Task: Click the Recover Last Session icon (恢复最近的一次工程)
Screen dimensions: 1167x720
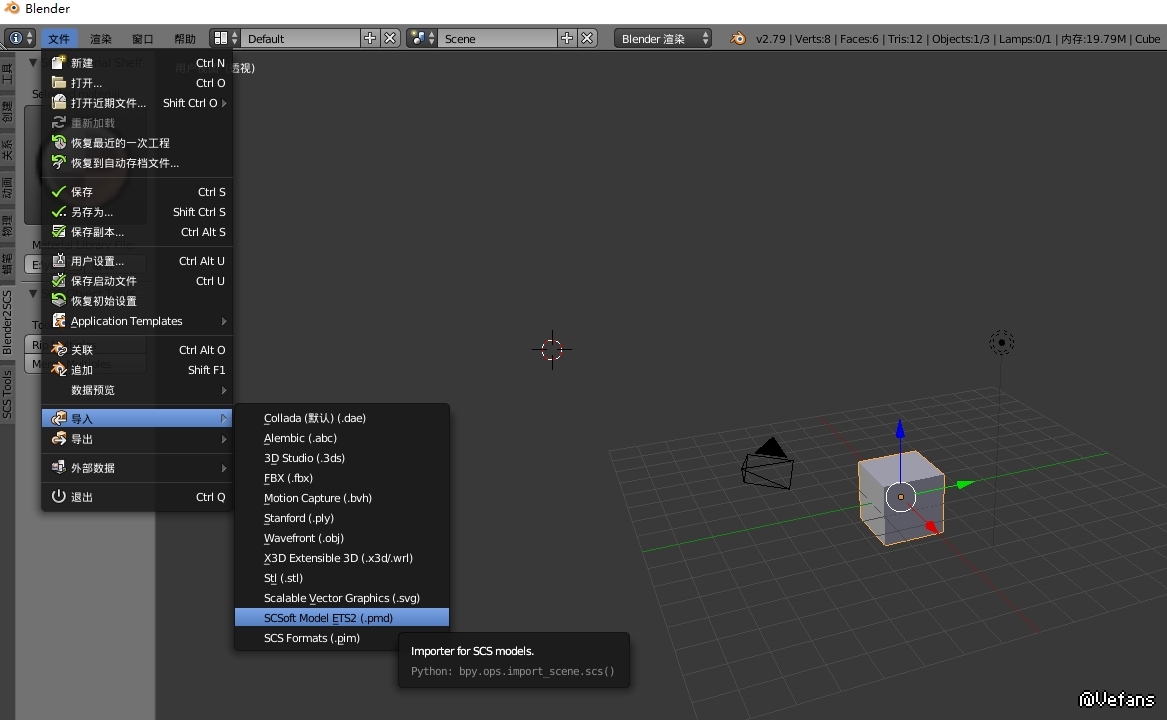Action: coord(58,143)
